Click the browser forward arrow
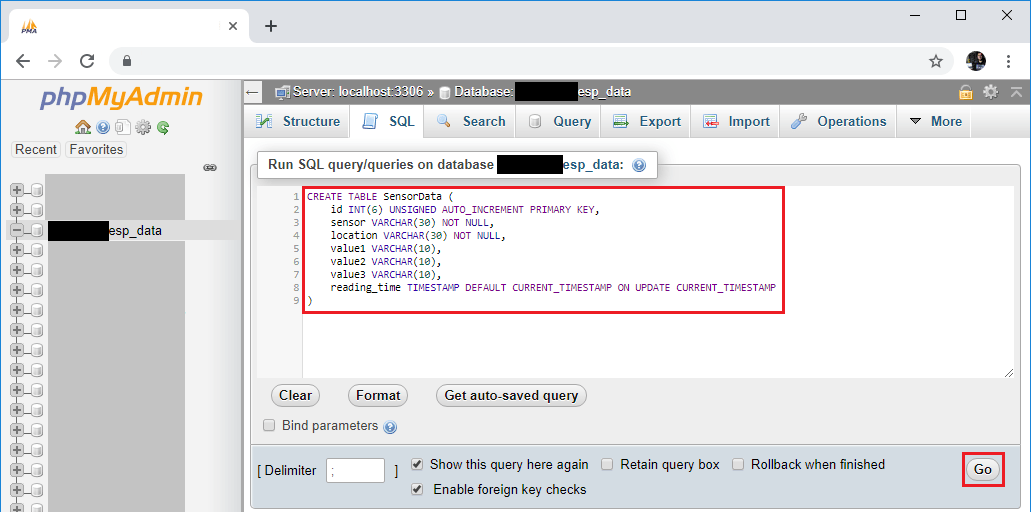 tap(55, 61)
